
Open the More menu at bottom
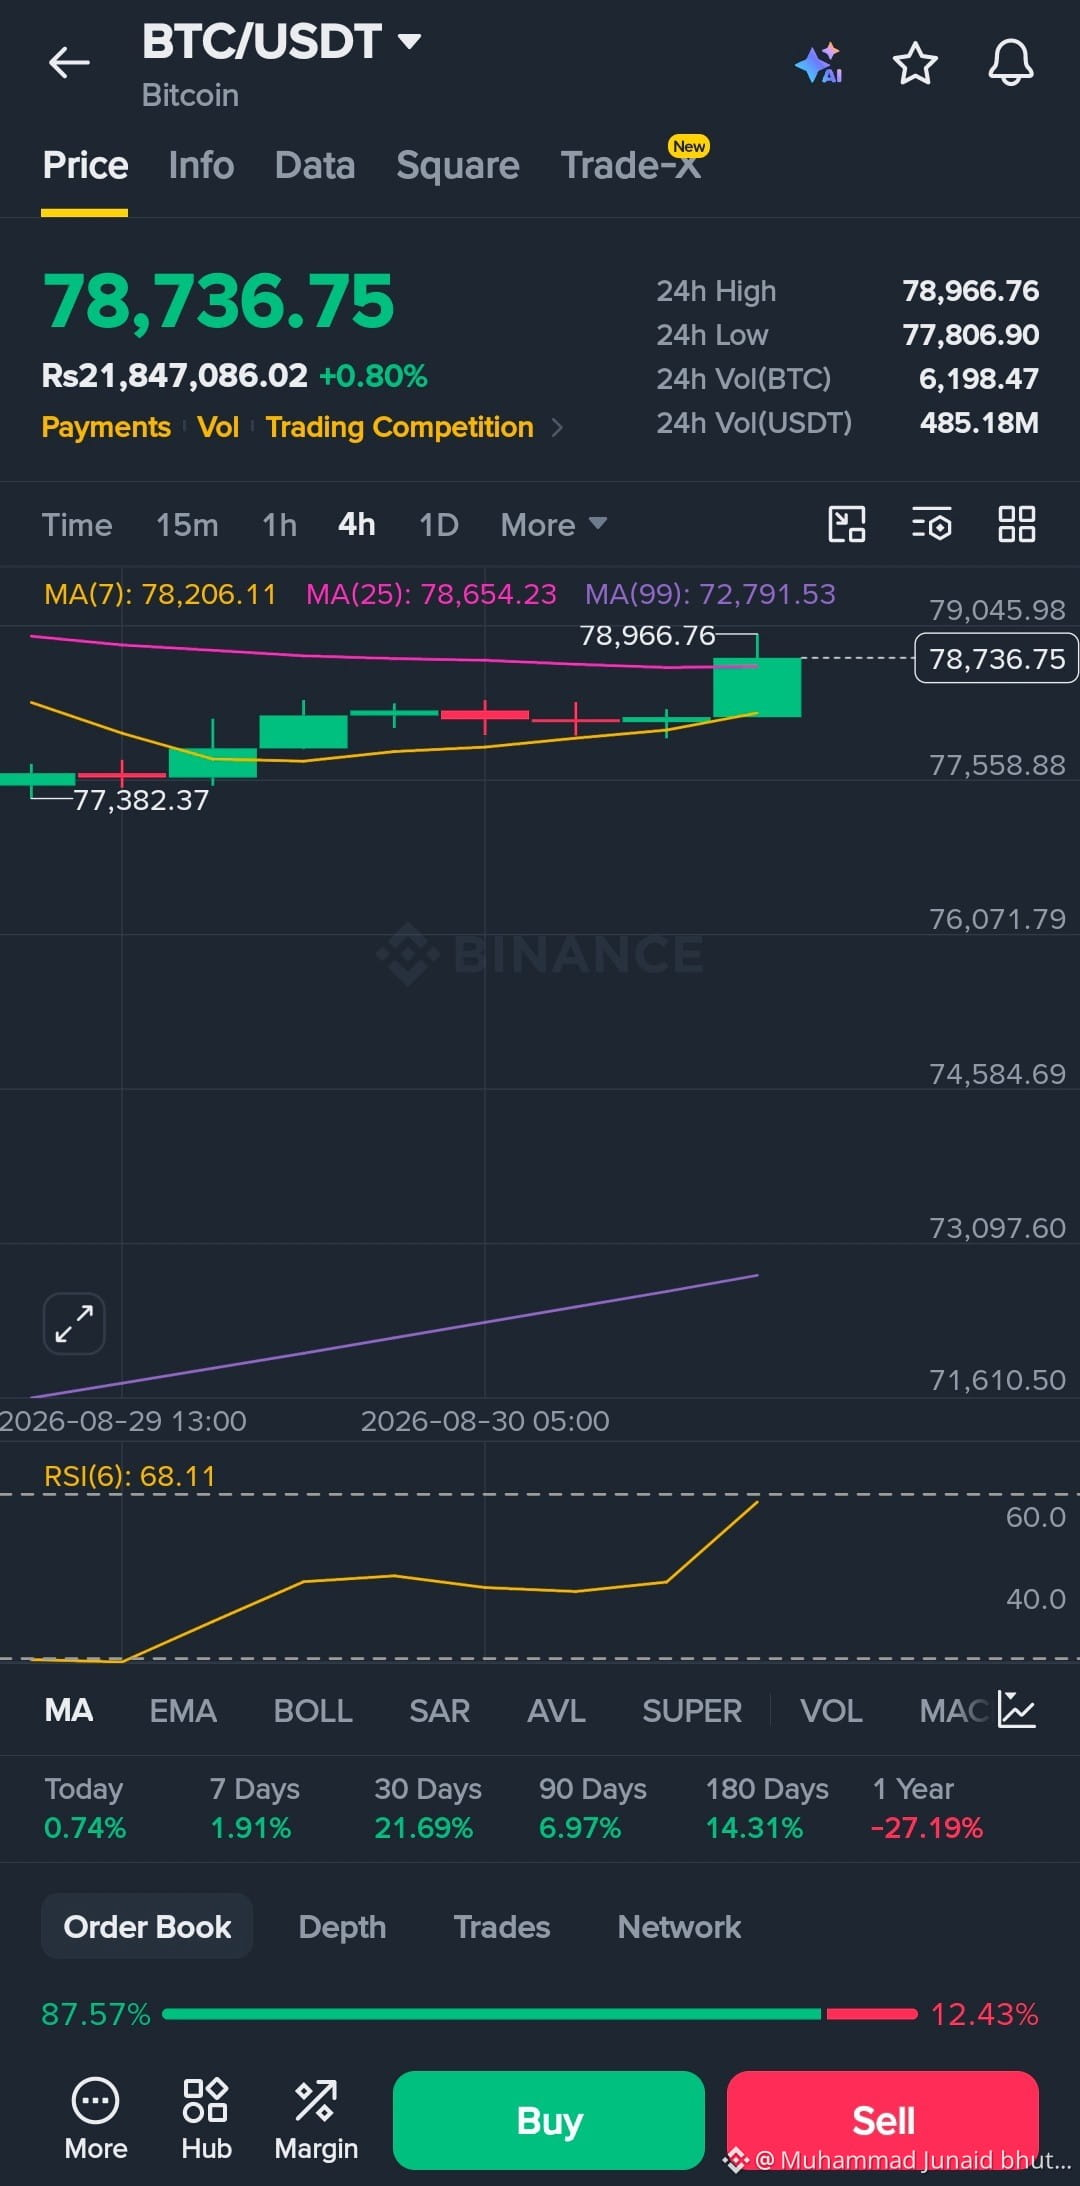point(96,2119)
